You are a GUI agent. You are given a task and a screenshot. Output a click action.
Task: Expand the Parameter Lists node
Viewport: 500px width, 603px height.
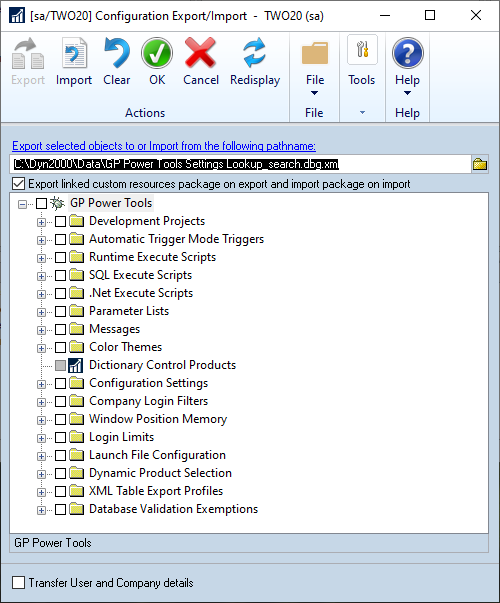pyautogui.click(x=41, y=312)
